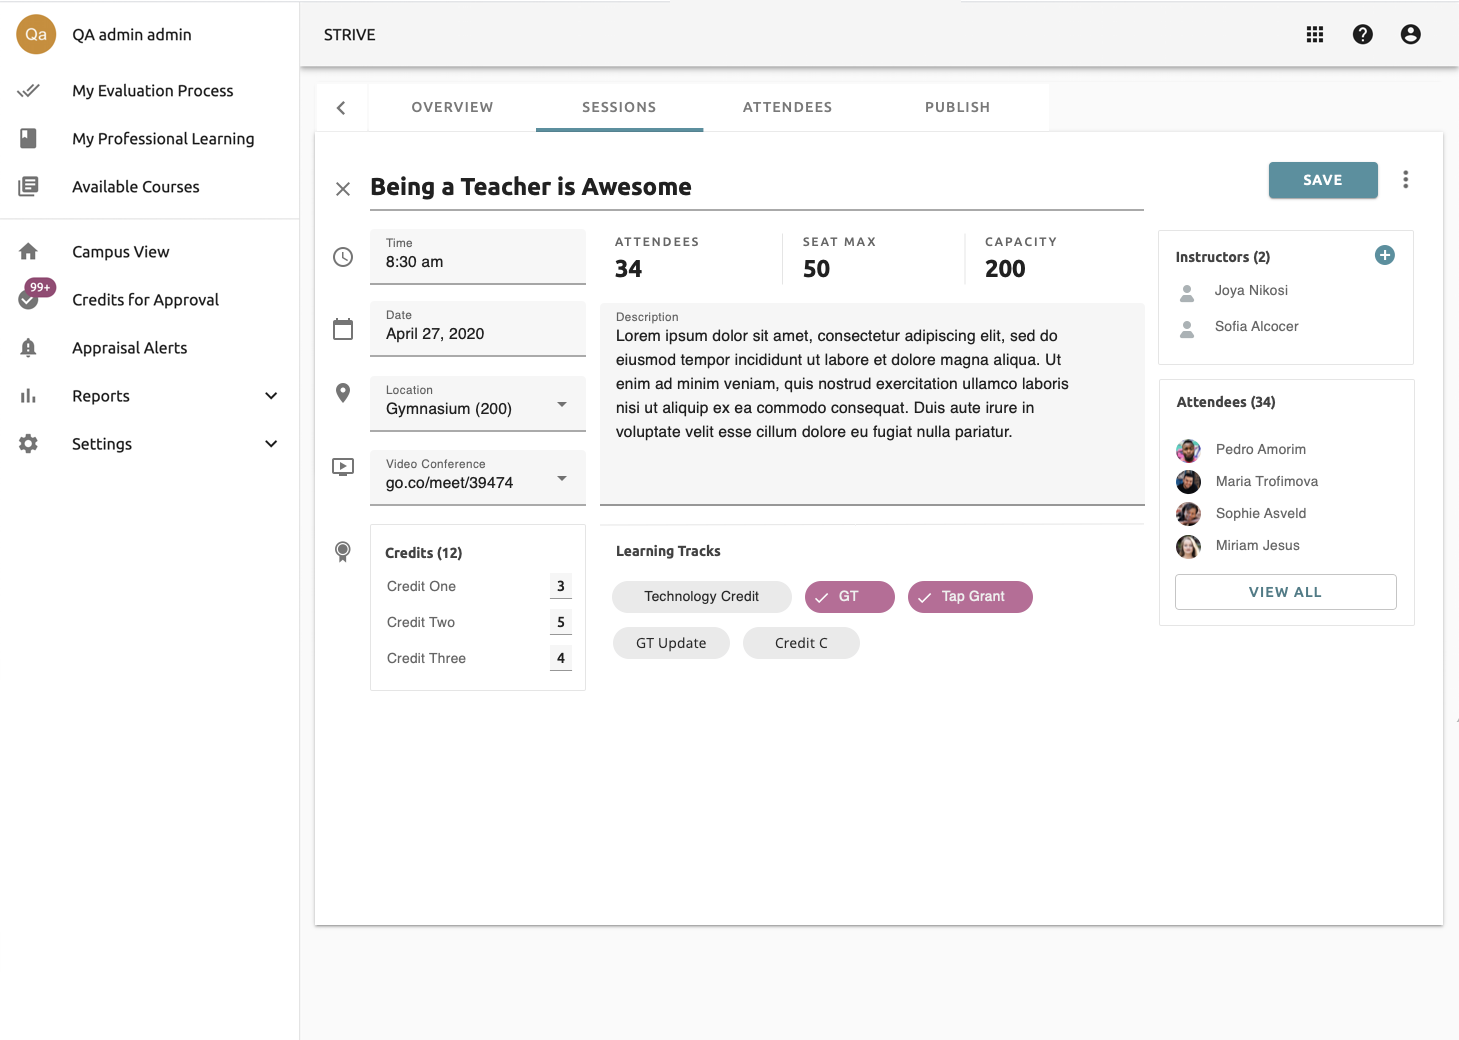Open the user account profile icon
Viewport: 1459px width, 1040px height.
(1410, 34)
